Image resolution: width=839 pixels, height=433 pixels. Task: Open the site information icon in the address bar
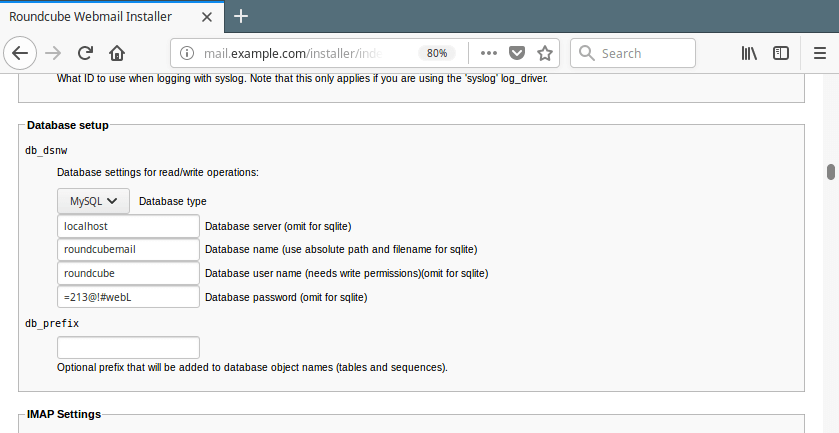pyautogui.click(x=187, y=53)
